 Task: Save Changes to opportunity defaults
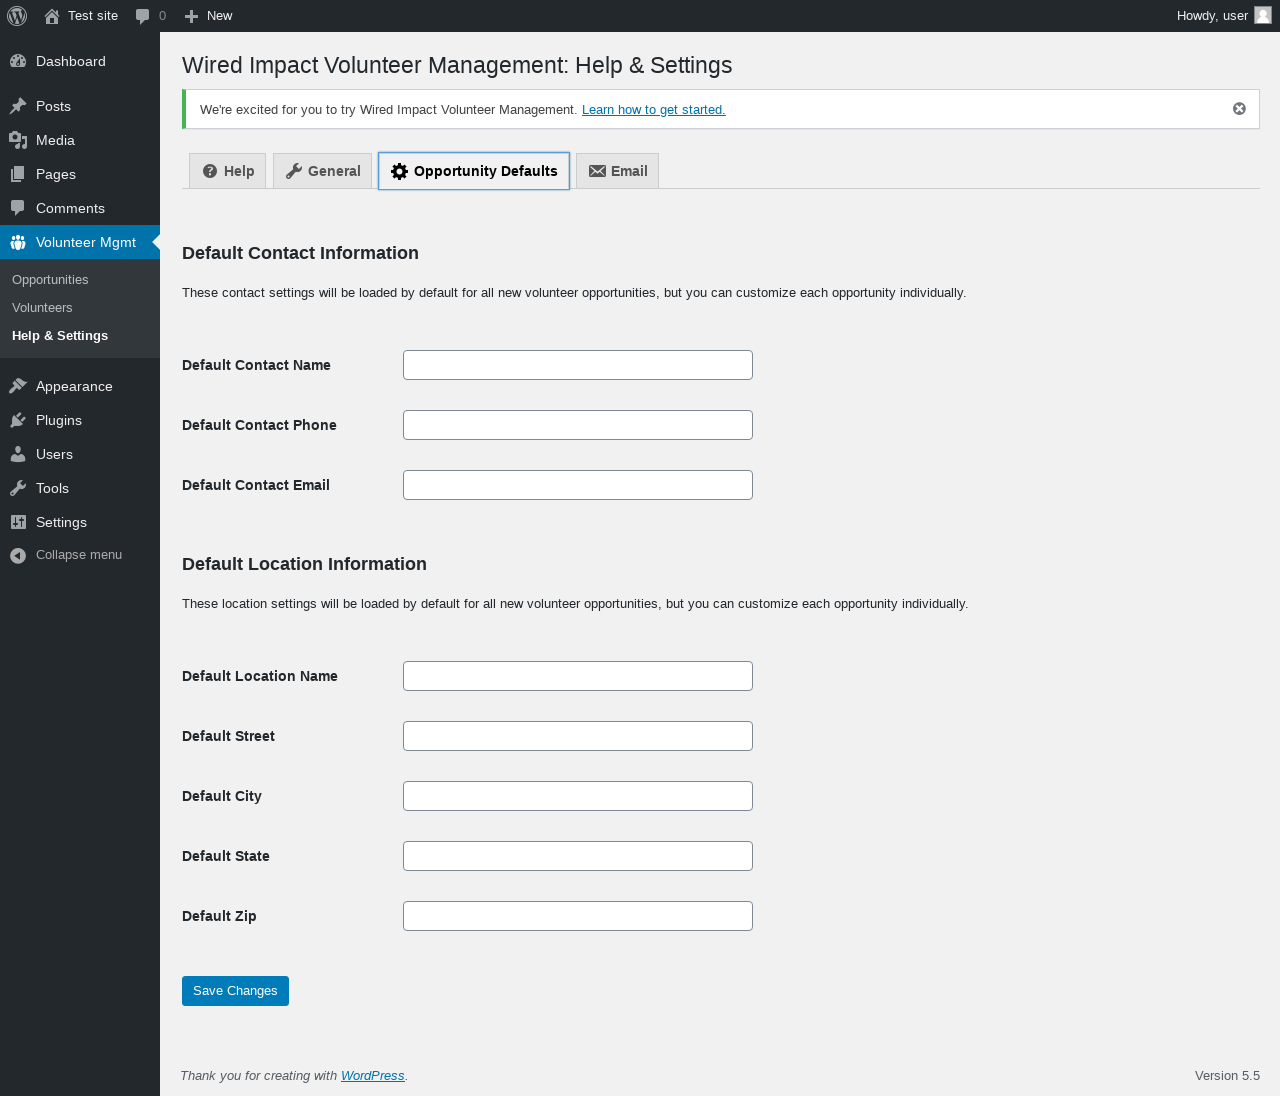point(235,991)
